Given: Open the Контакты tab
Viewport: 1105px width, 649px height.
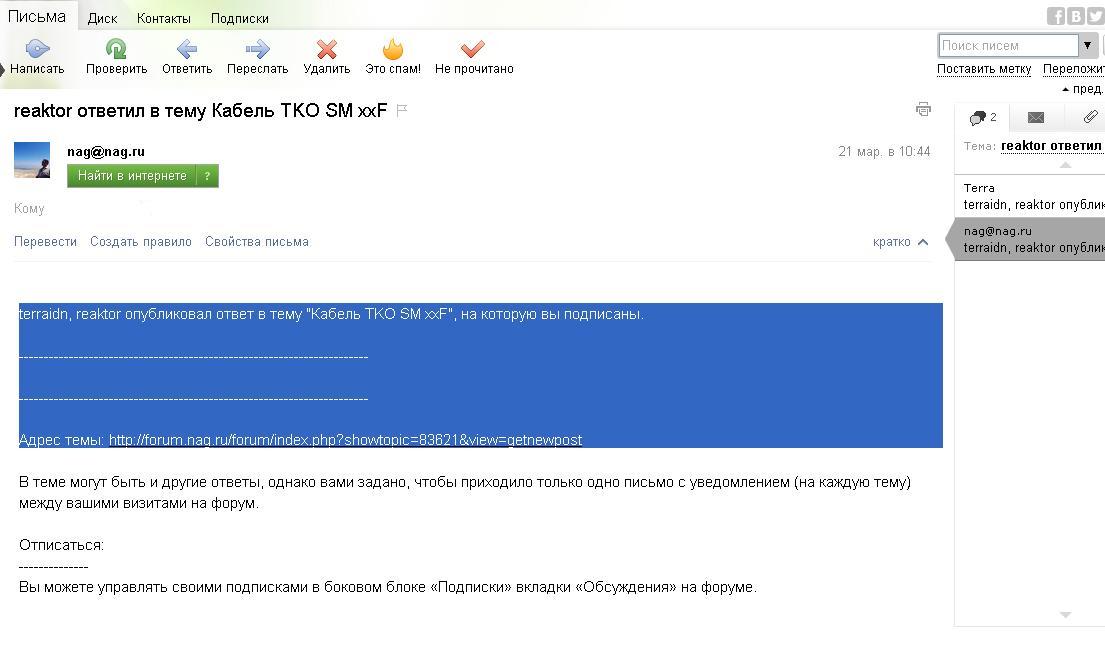Looking at the screenshot, I should [x=163, y=18].
